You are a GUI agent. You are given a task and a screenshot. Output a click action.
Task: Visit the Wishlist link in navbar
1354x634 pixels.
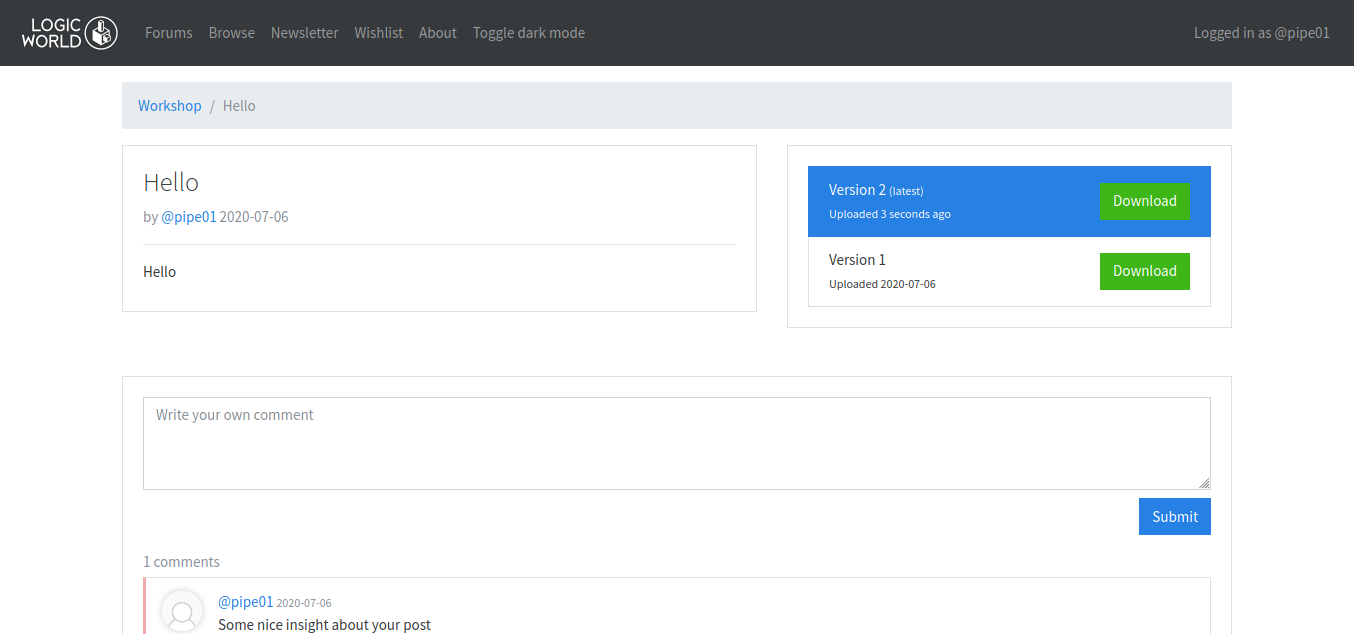[x=378, y=33]
